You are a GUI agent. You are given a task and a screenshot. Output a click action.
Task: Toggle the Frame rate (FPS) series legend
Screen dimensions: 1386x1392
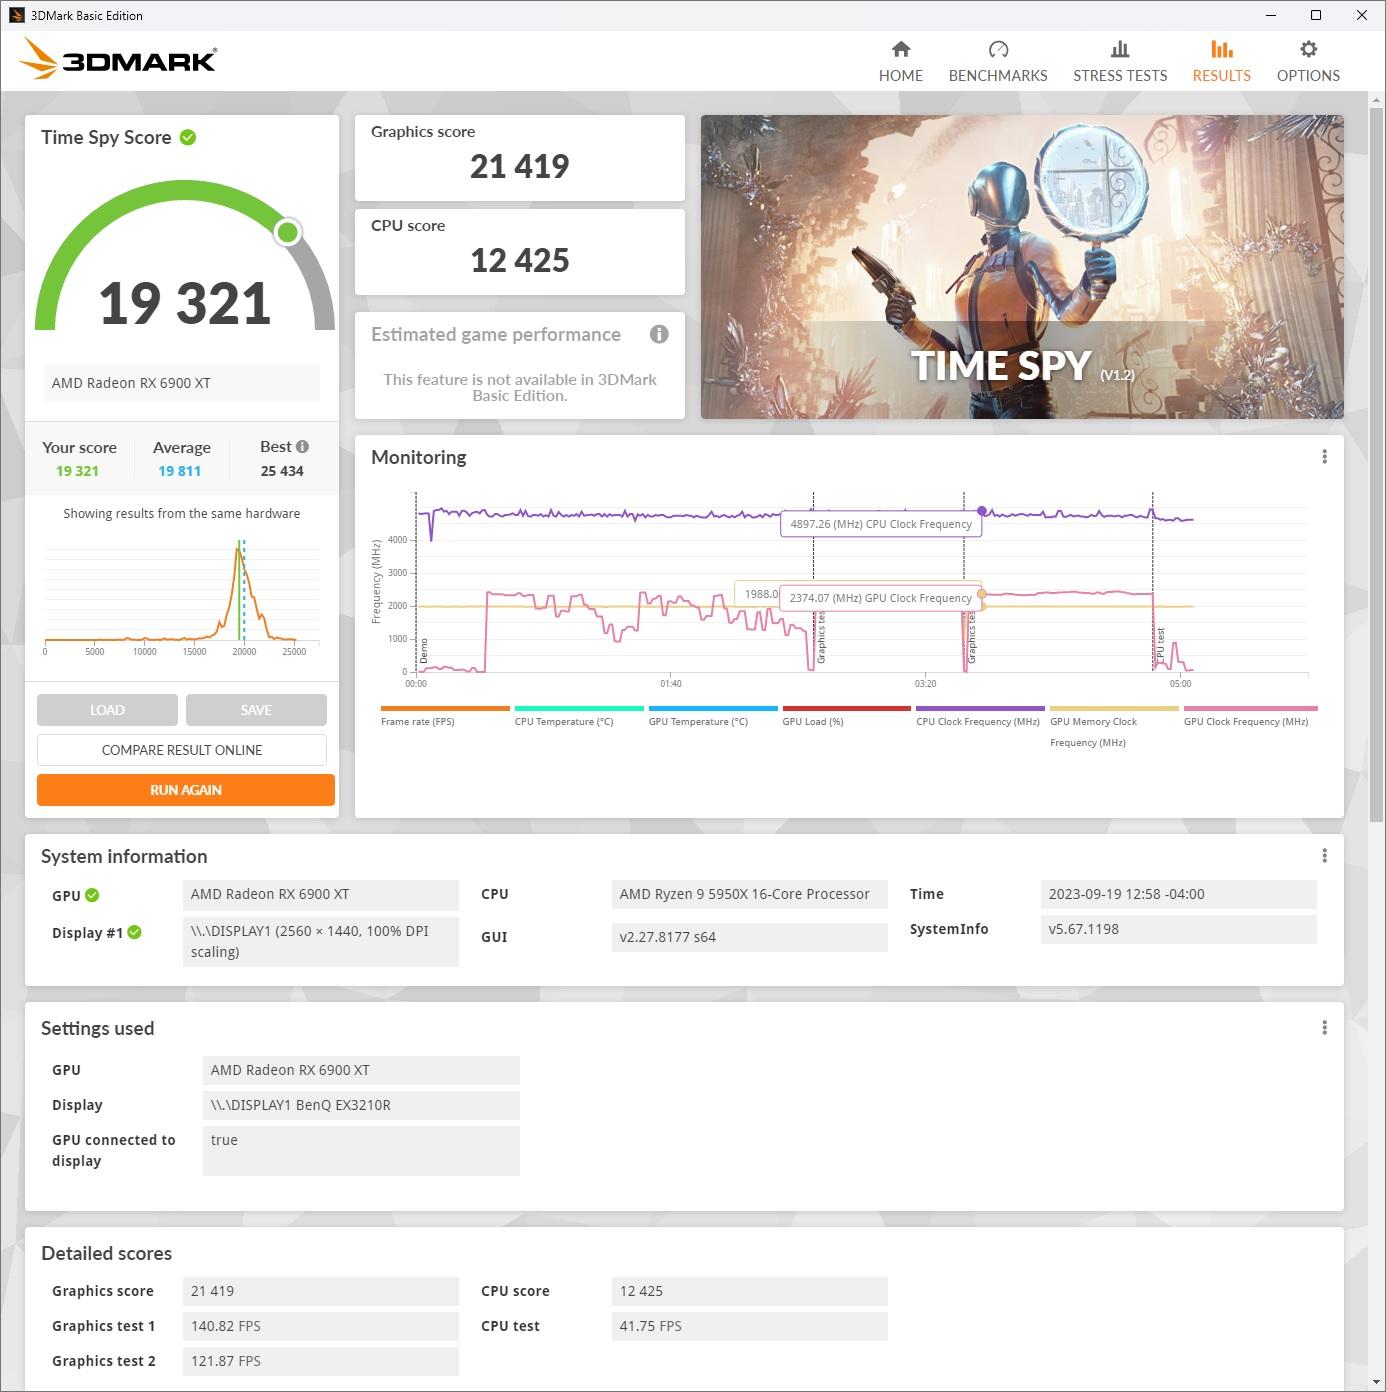click(417, 721)
